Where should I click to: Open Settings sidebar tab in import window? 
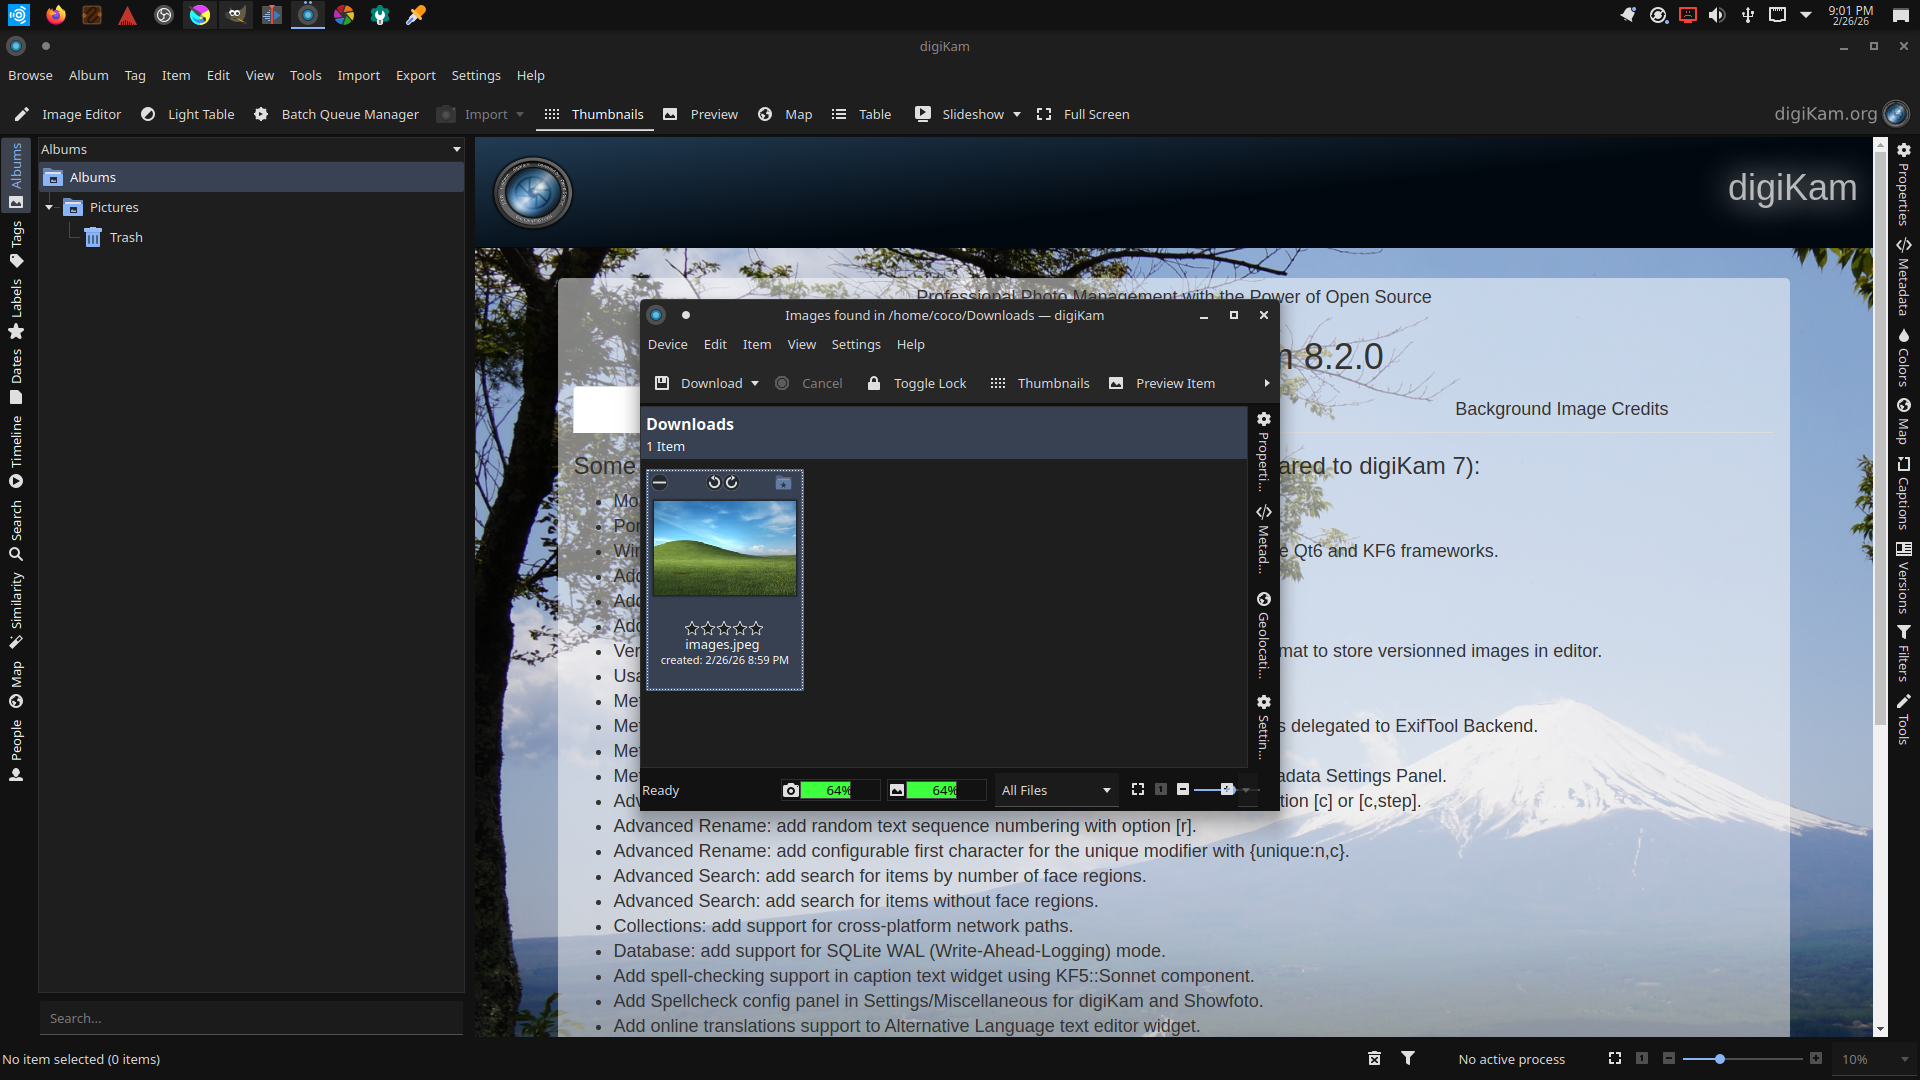tap(1264, 728)
